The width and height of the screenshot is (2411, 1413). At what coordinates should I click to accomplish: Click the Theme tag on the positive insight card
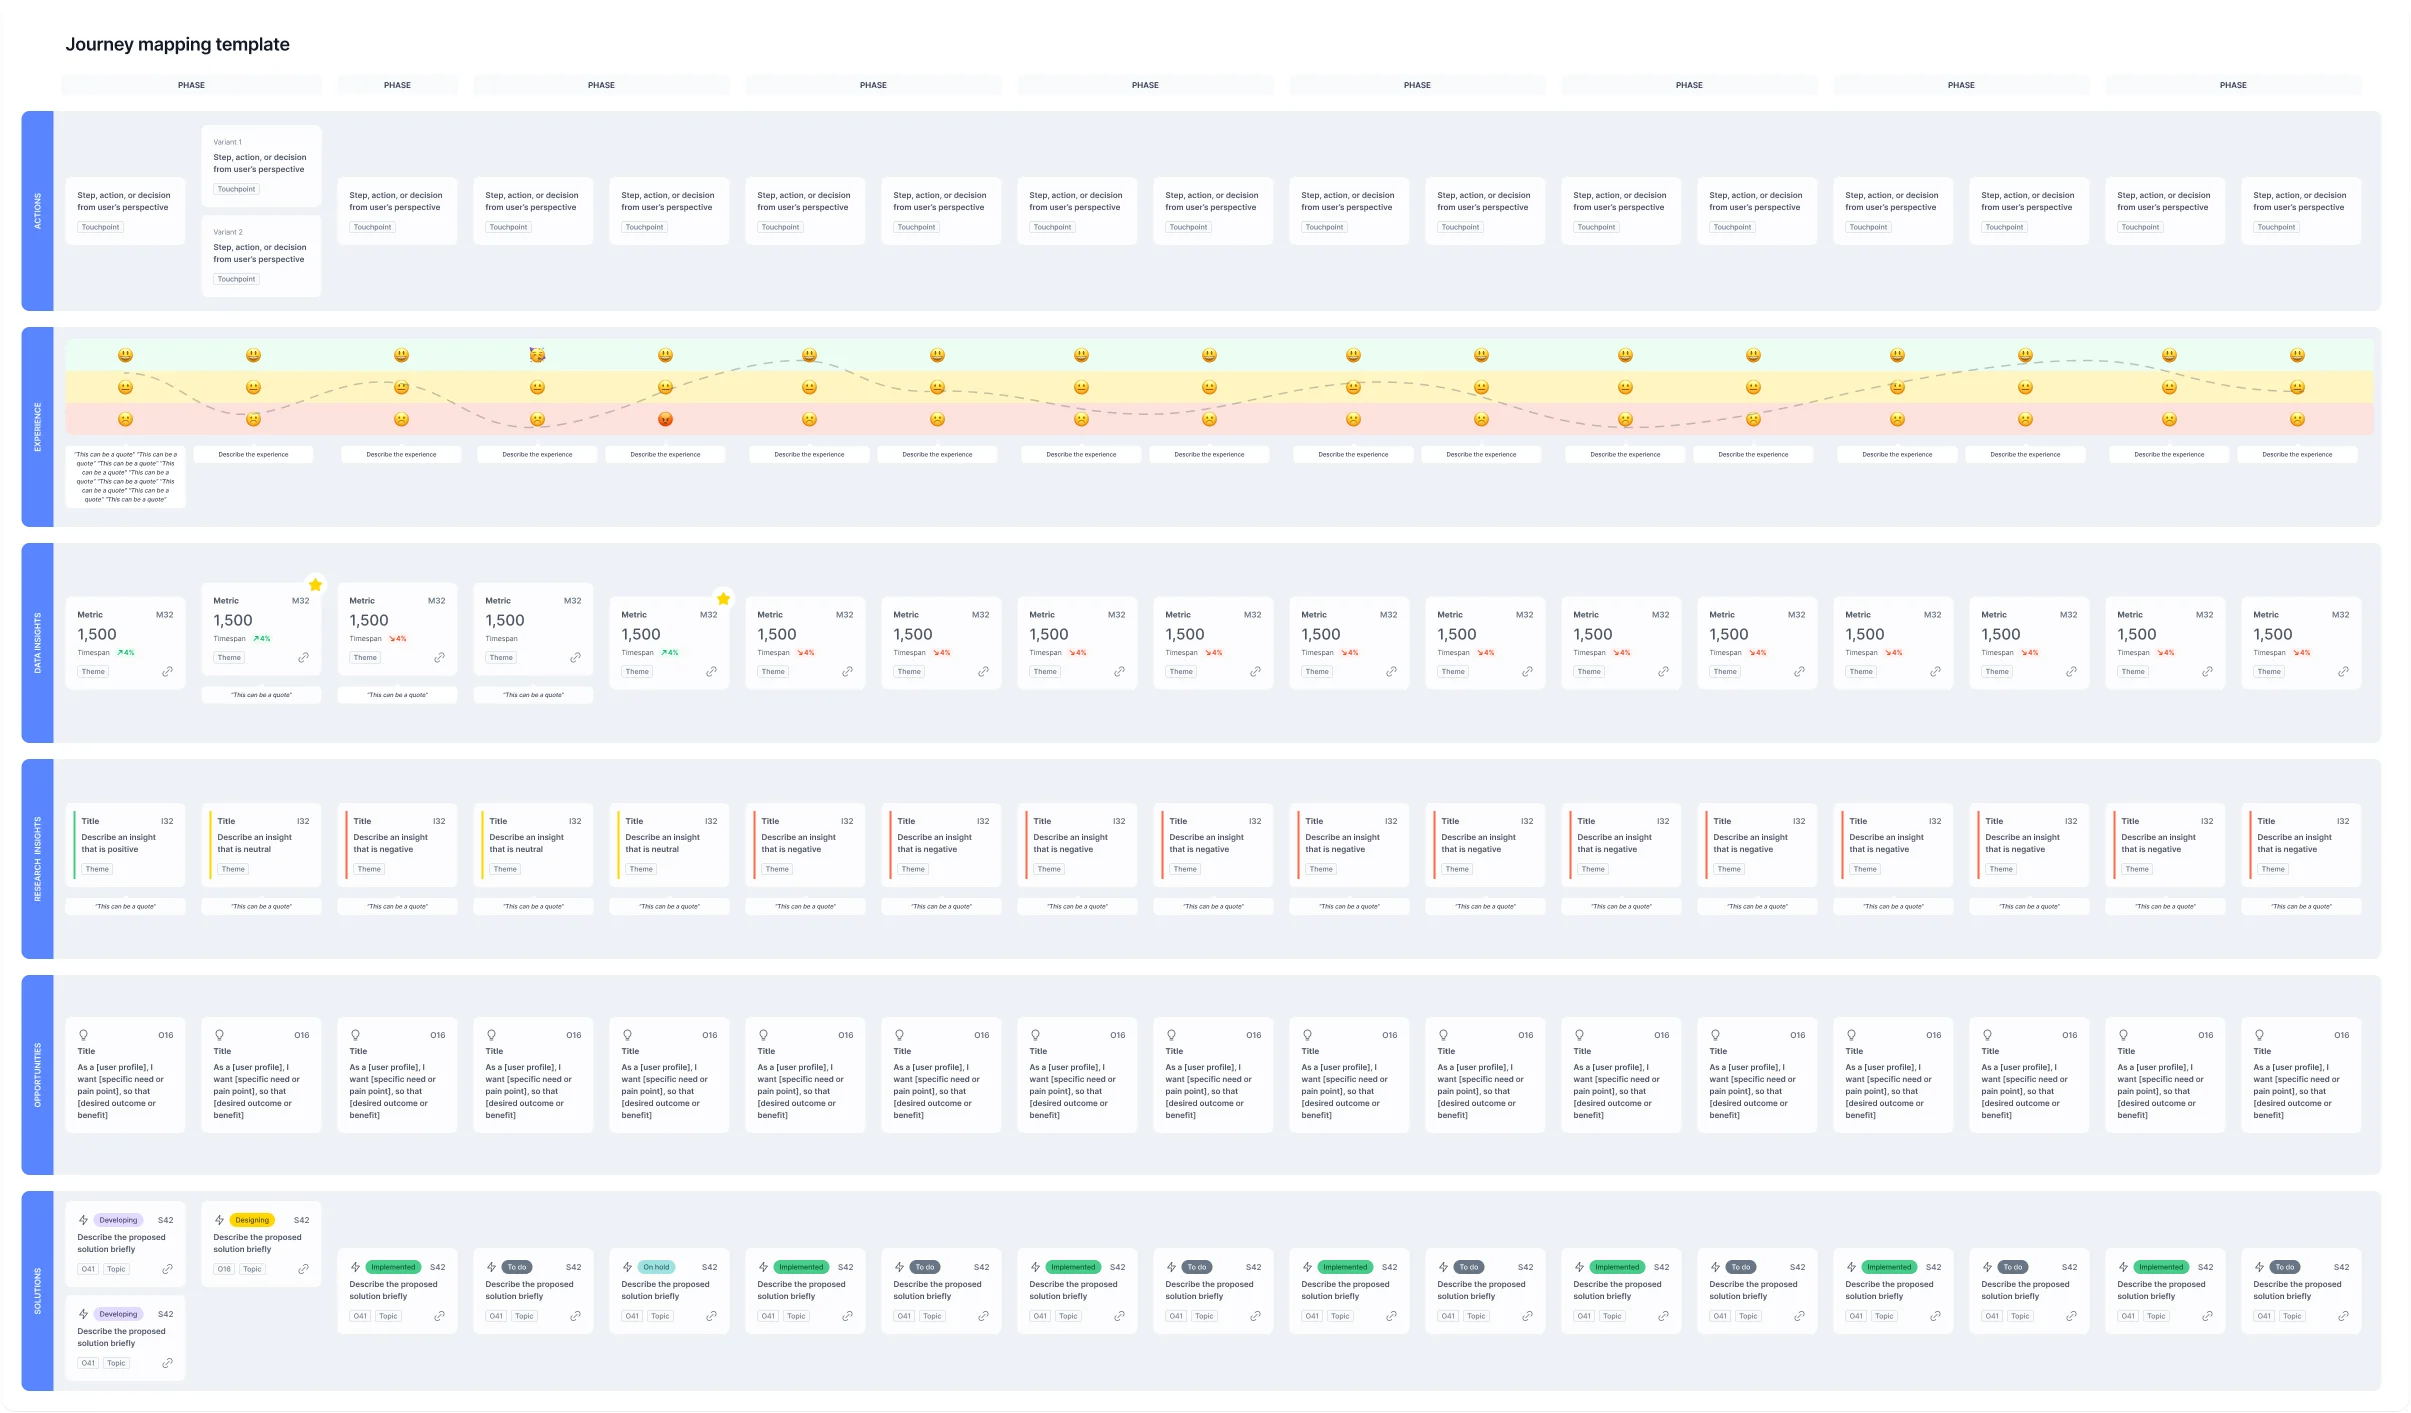[x=97, y=869]
